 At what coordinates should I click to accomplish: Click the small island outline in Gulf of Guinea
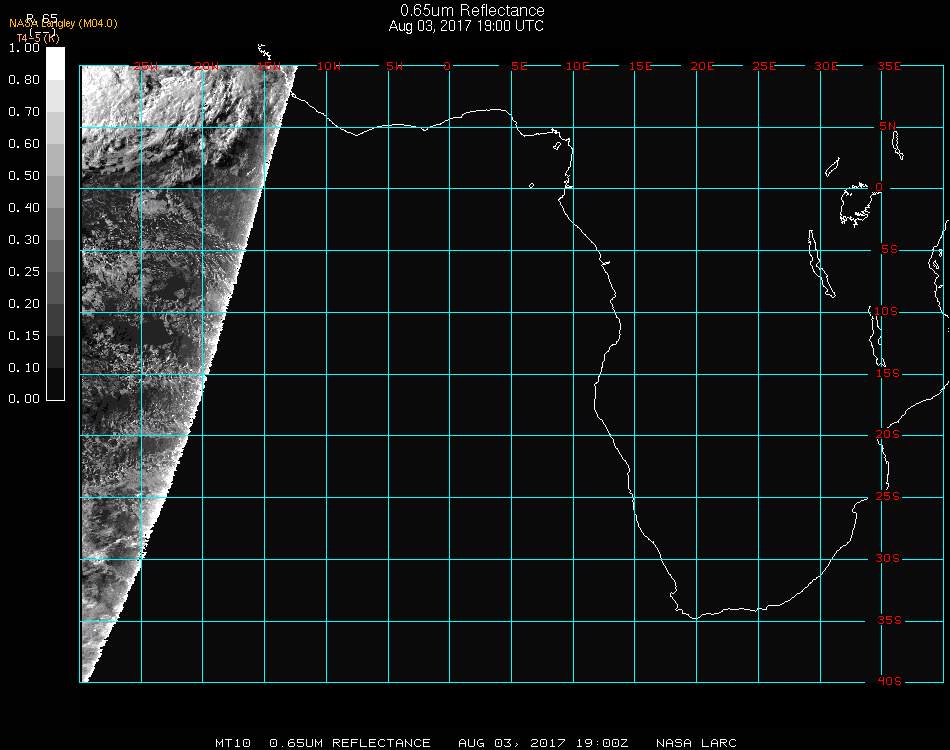(531, 185)
